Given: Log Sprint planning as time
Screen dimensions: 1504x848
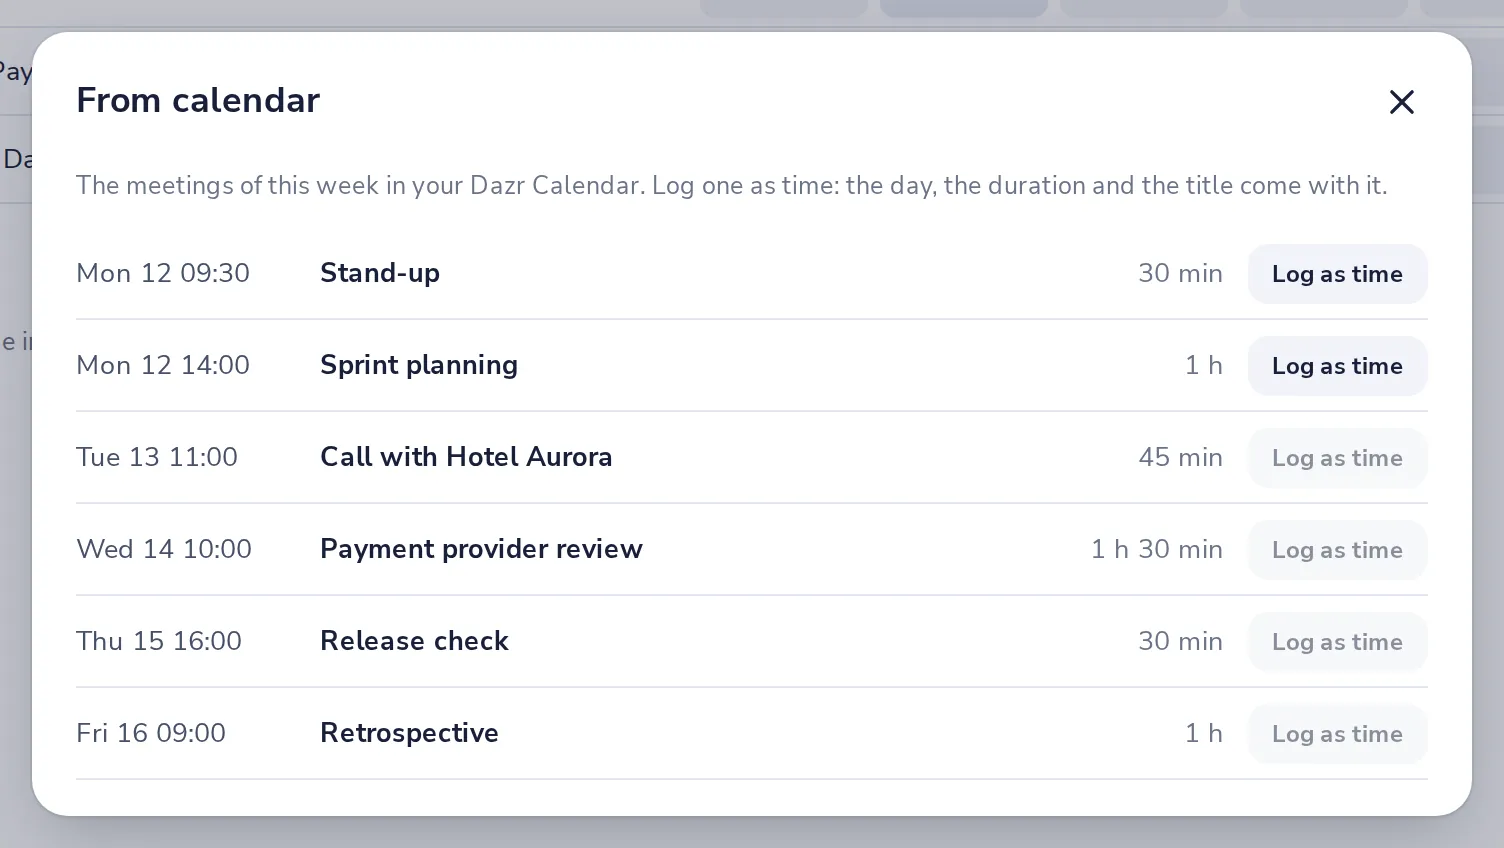Looking at the screenshot, I should (x=1337, y=366).
